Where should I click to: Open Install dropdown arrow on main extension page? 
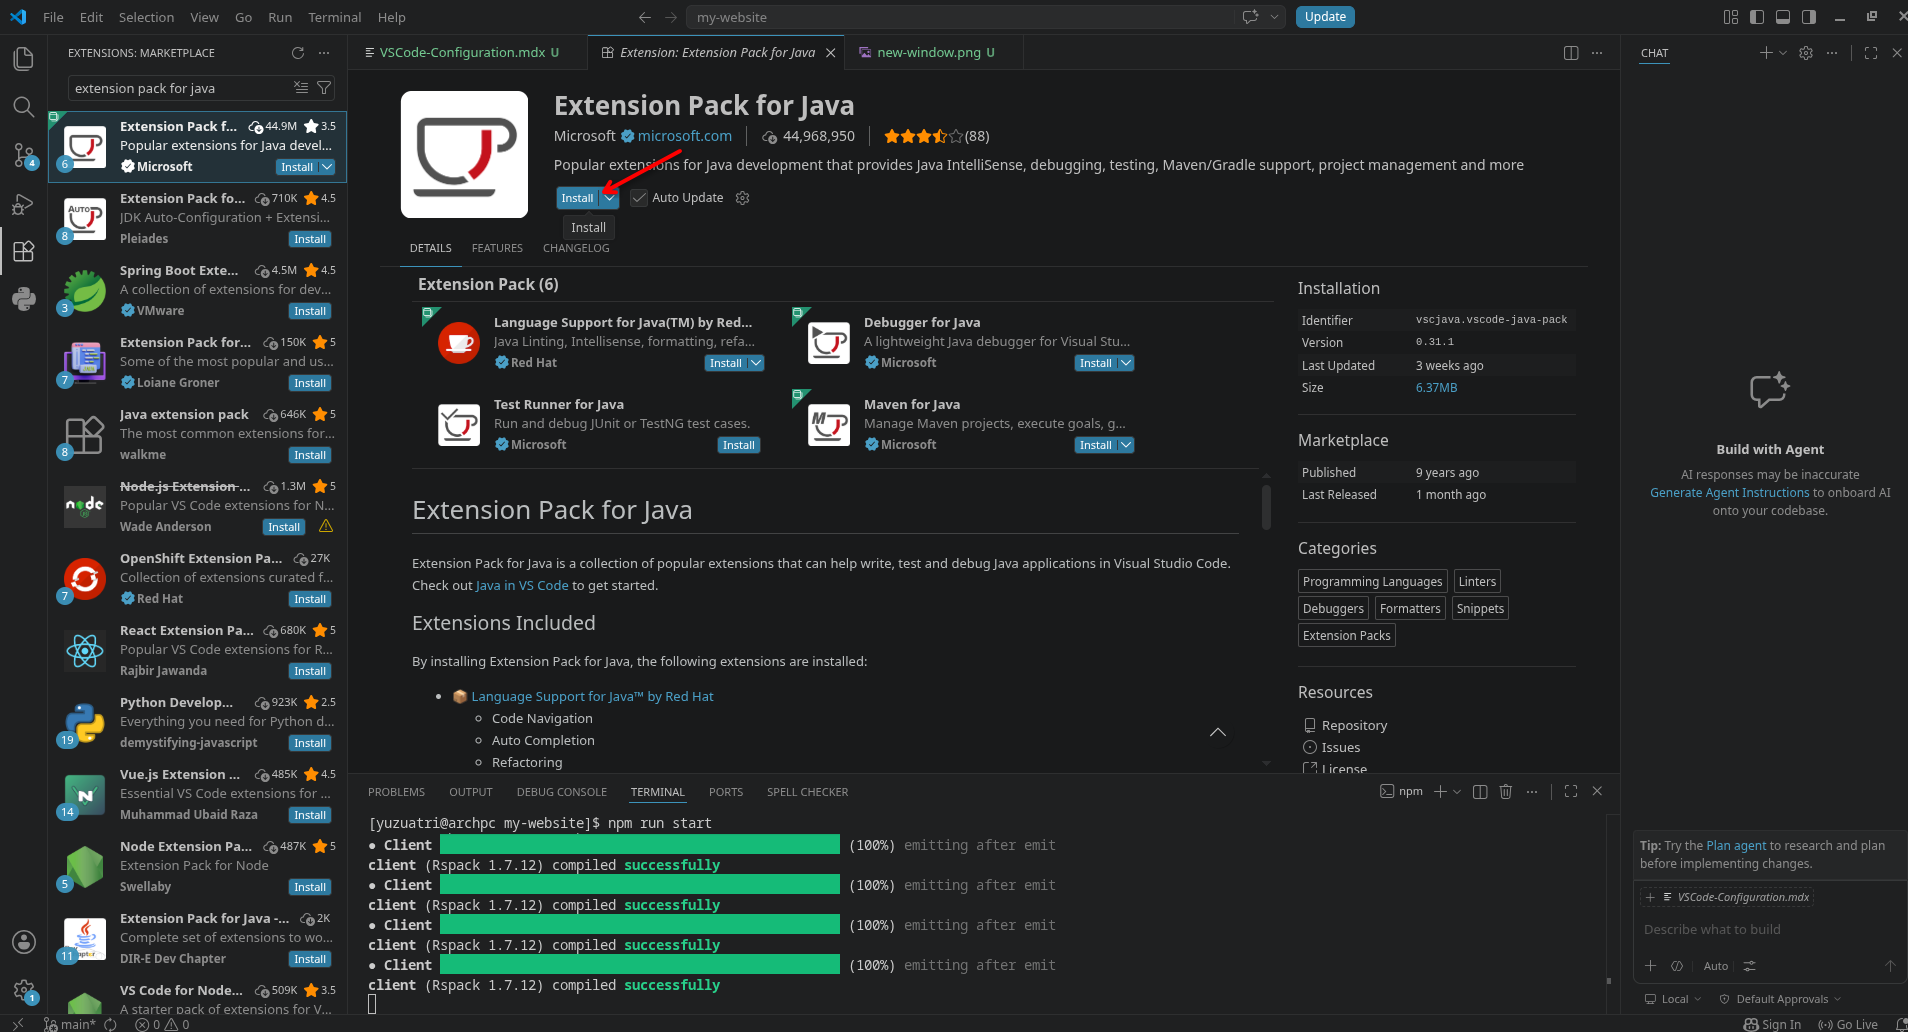(609, 198)
